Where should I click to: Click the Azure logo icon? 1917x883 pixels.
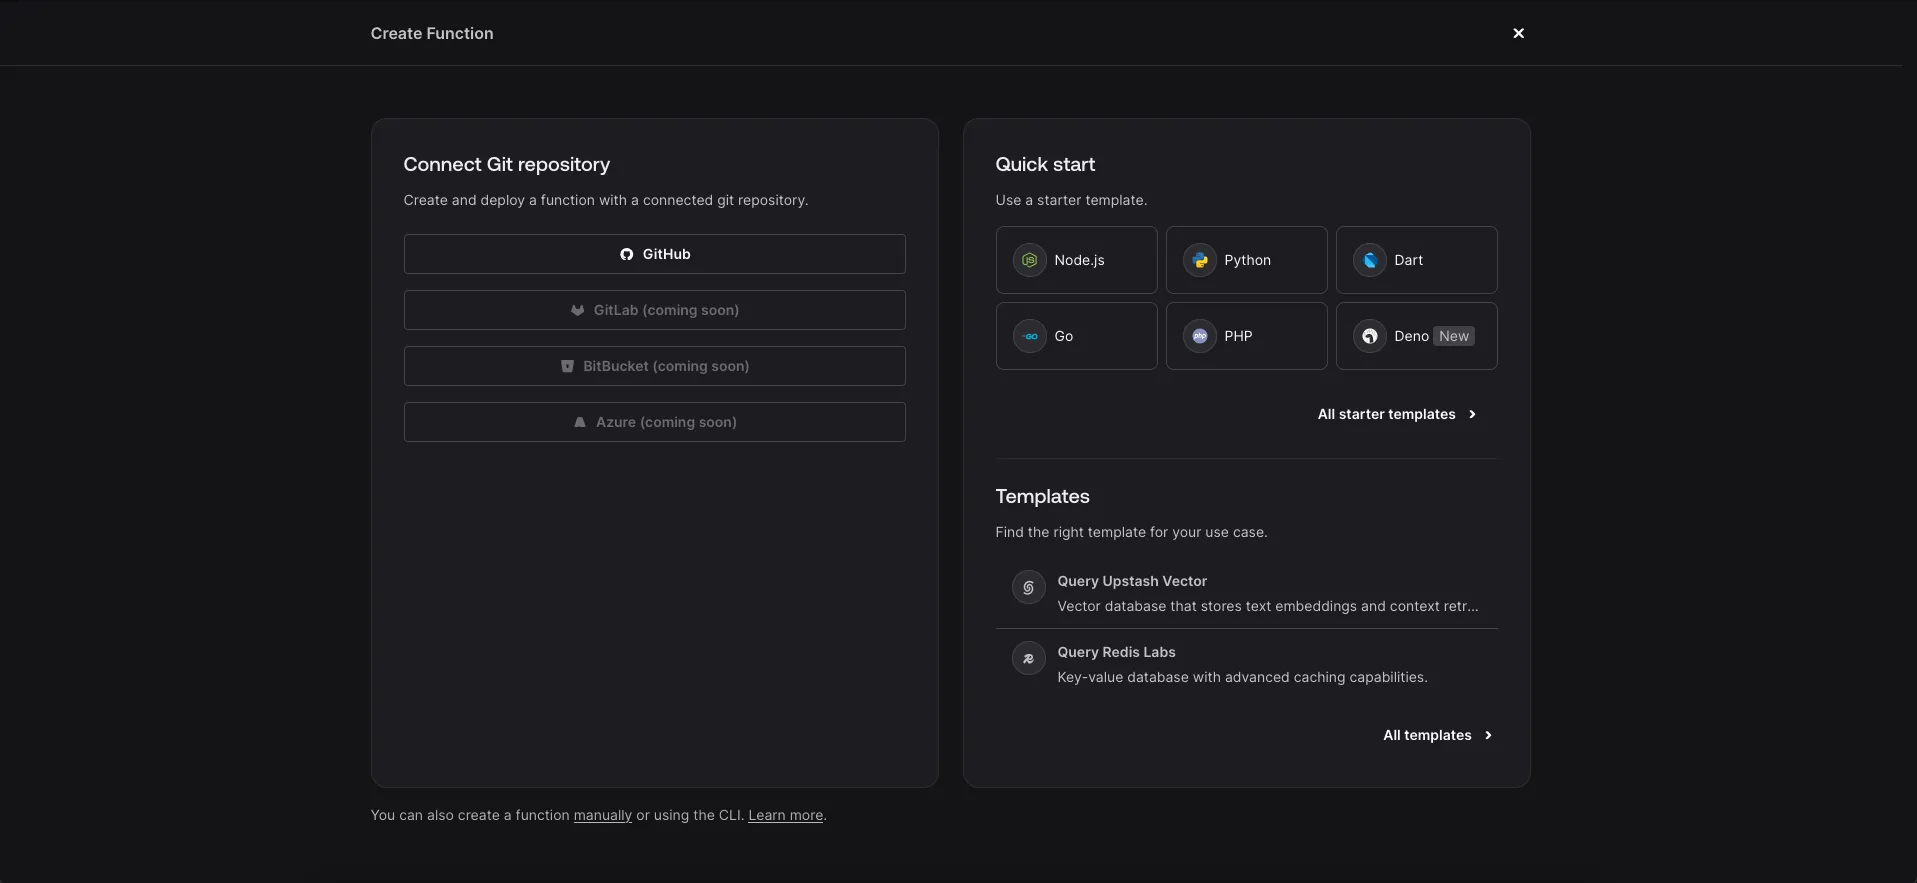click(580, 422)
